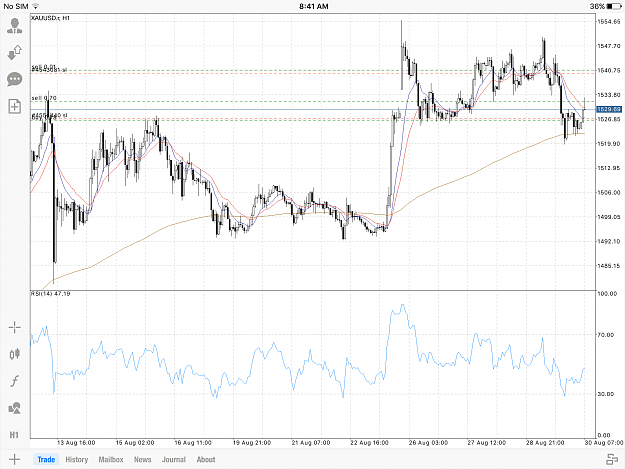This screenshot has width=625, height=469.
Task: Open the indicators function icon
Action: pyautogui.click(x=15, y=381)
